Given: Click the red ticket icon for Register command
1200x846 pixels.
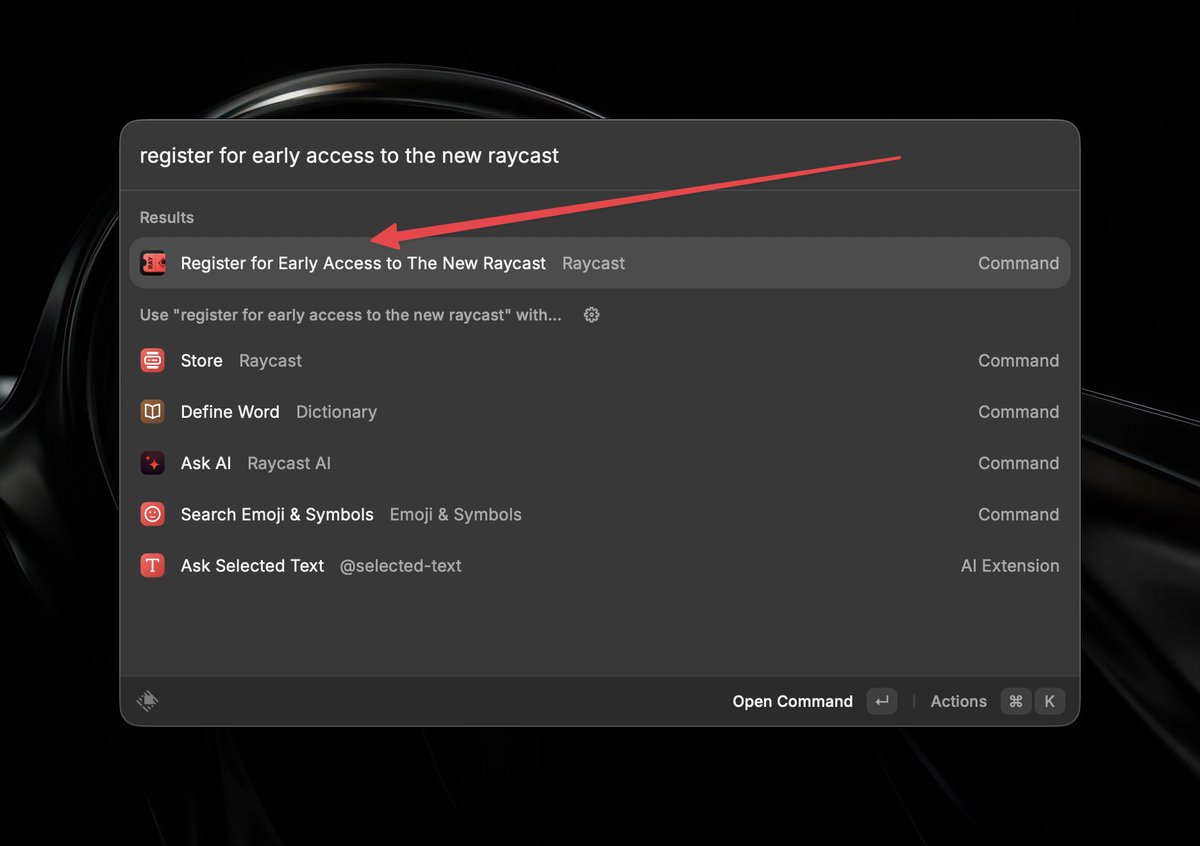Looking at the screenshot, I should click(152, 263).
